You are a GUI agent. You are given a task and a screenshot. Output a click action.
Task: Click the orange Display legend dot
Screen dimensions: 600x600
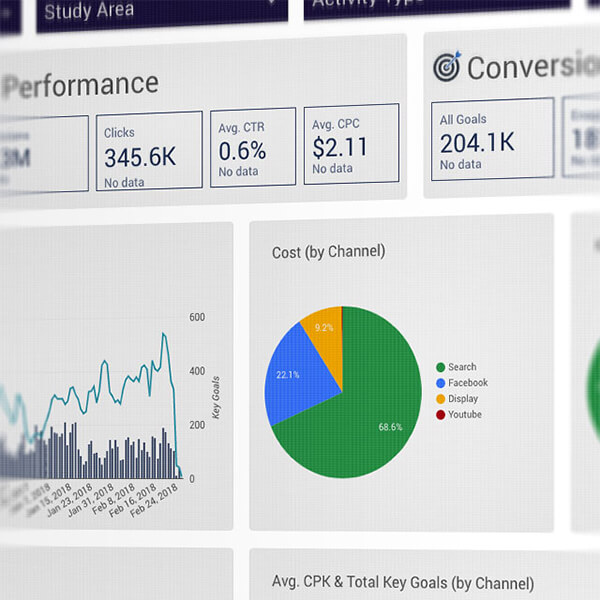(x=439, y=399)
